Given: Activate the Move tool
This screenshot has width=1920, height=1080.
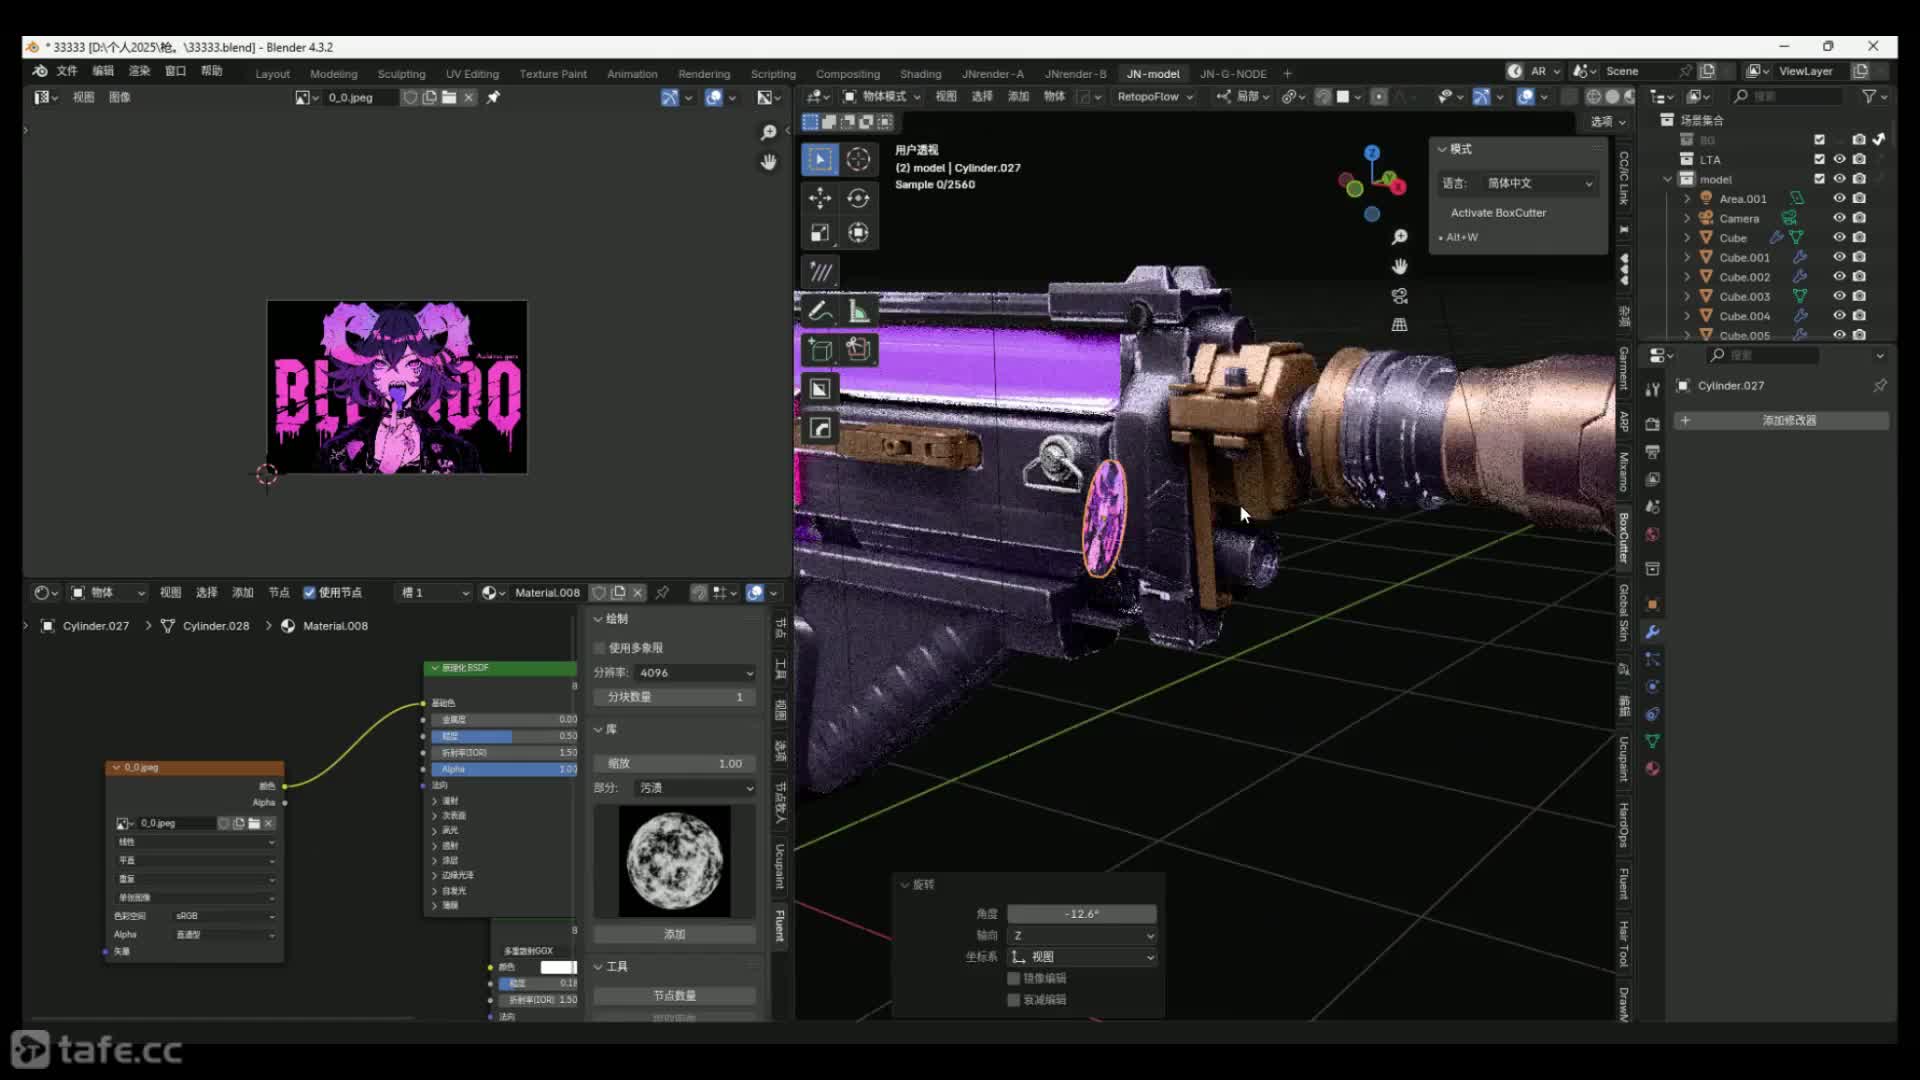Looking at the screenshot, I should [x=820, y=198].
